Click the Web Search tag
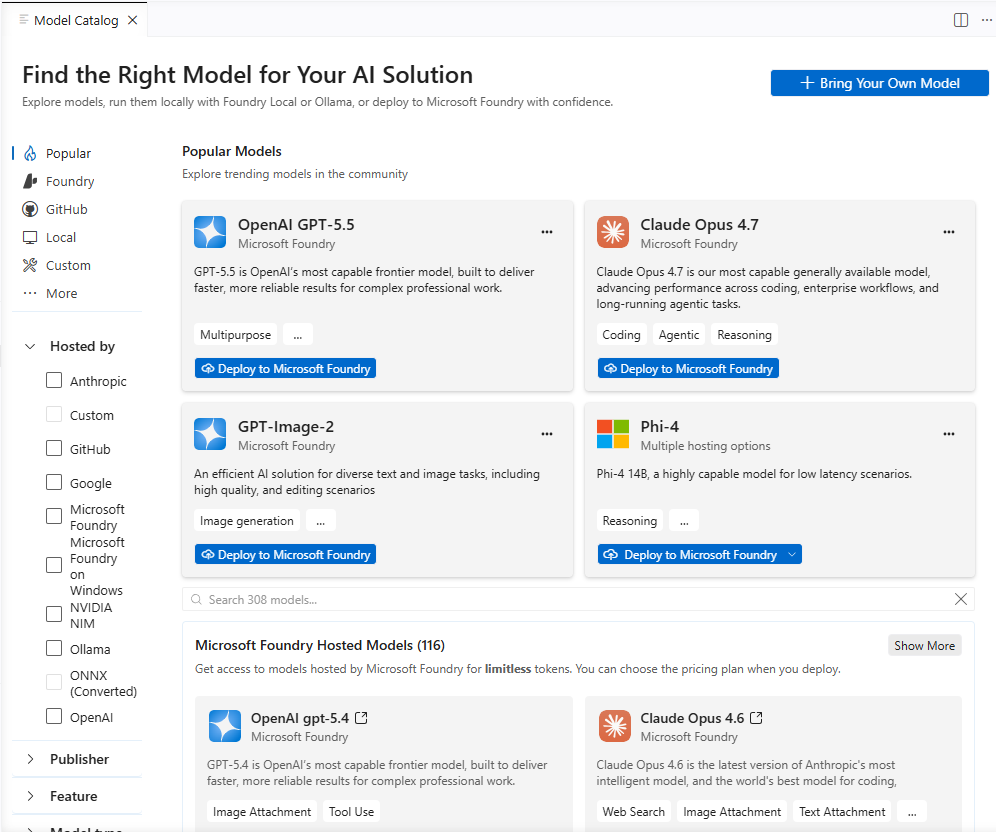The width and height of the screenshot is (996, 832). coord(633,812)
